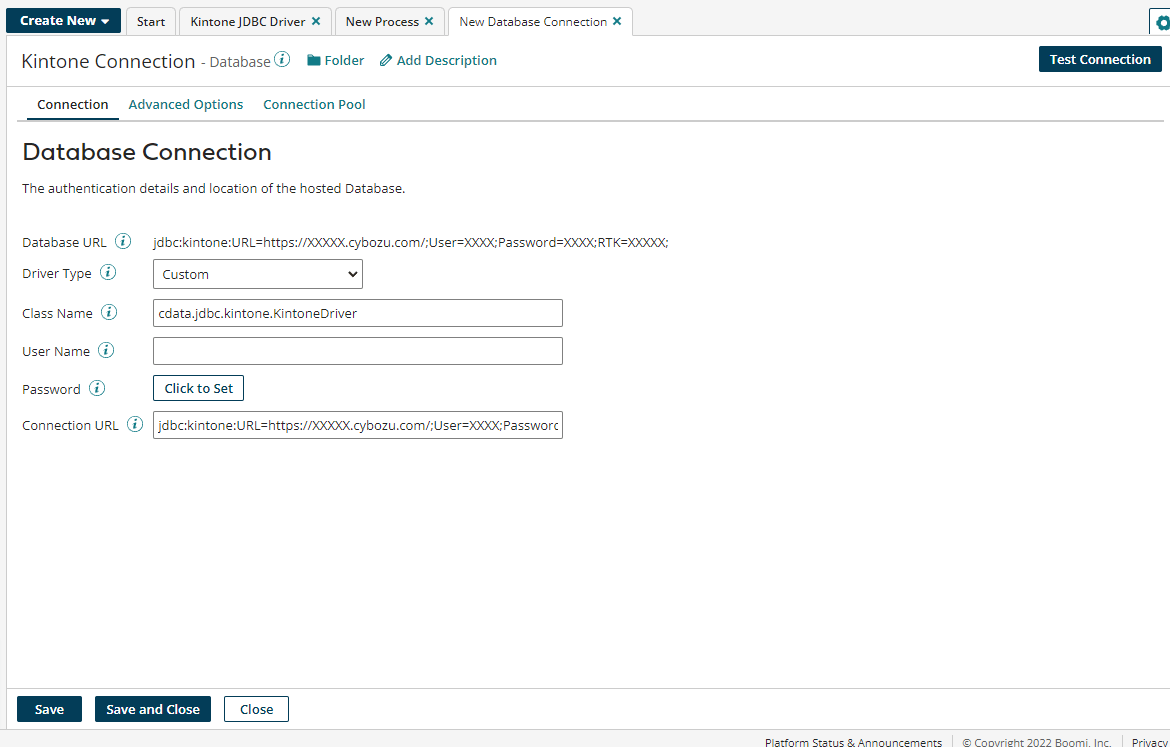
Task: Open the Advanced Options sub-tab
Action: click(186, 104)
